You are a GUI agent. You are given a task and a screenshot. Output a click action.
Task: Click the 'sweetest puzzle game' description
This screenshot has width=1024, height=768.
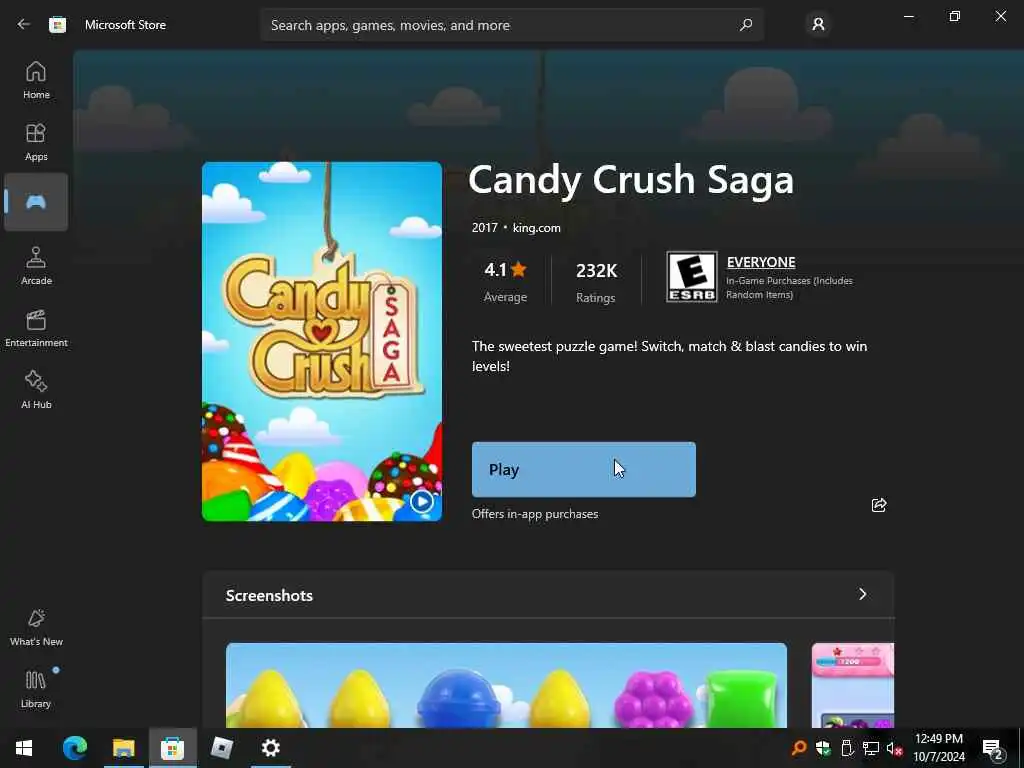669,356
